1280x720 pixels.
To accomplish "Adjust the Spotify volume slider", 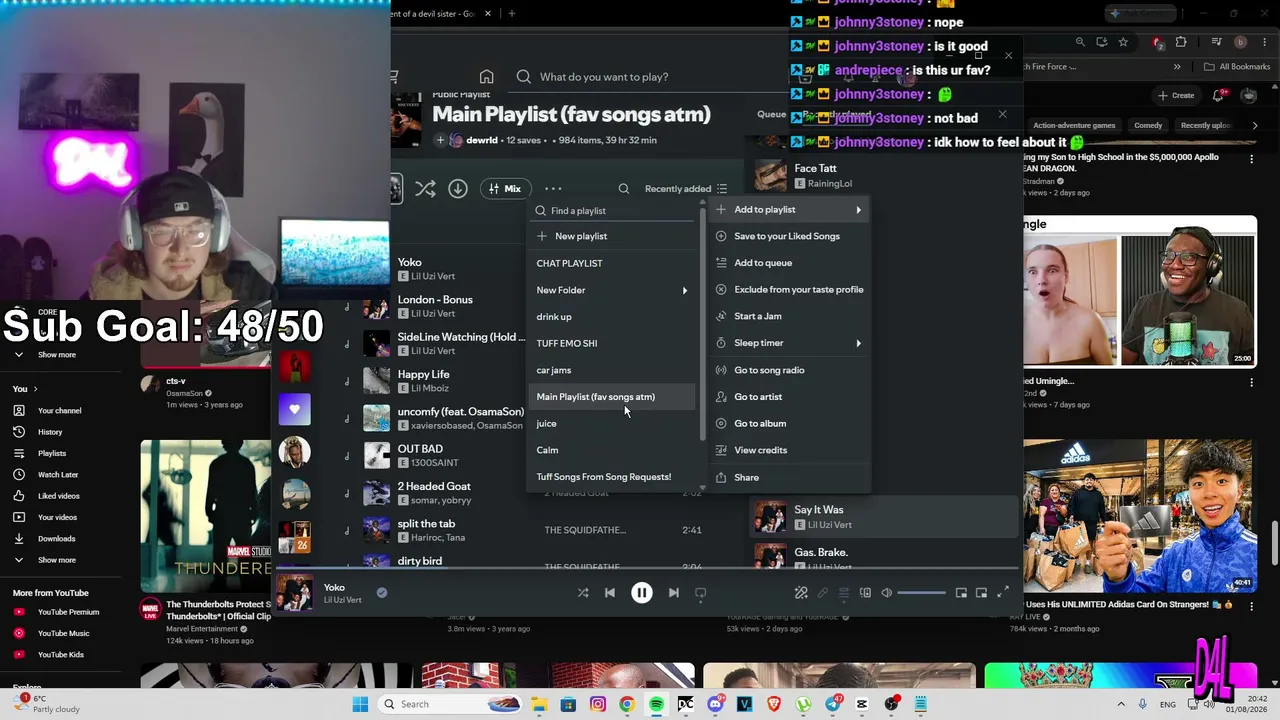I will coord(921,593).
